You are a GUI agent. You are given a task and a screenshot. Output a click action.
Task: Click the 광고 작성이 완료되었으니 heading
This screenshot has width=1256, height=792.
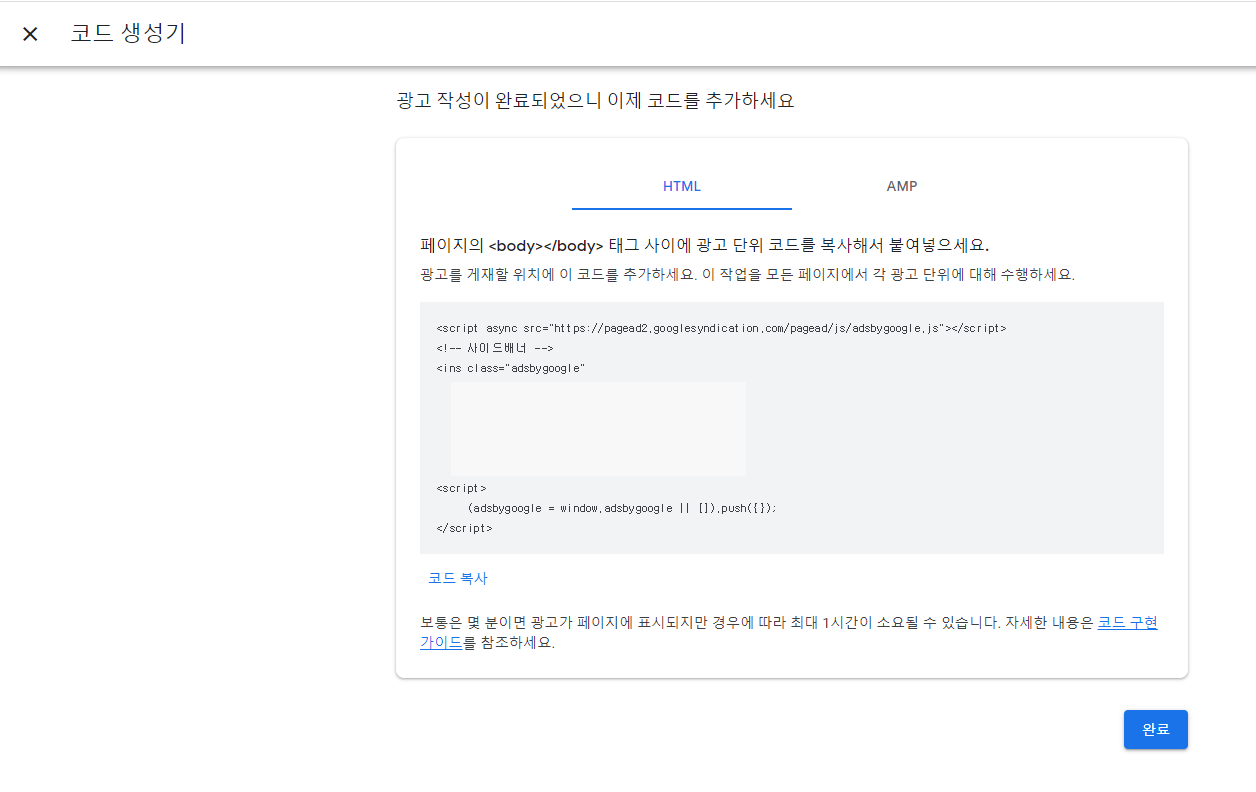click(x=595, y=101)
